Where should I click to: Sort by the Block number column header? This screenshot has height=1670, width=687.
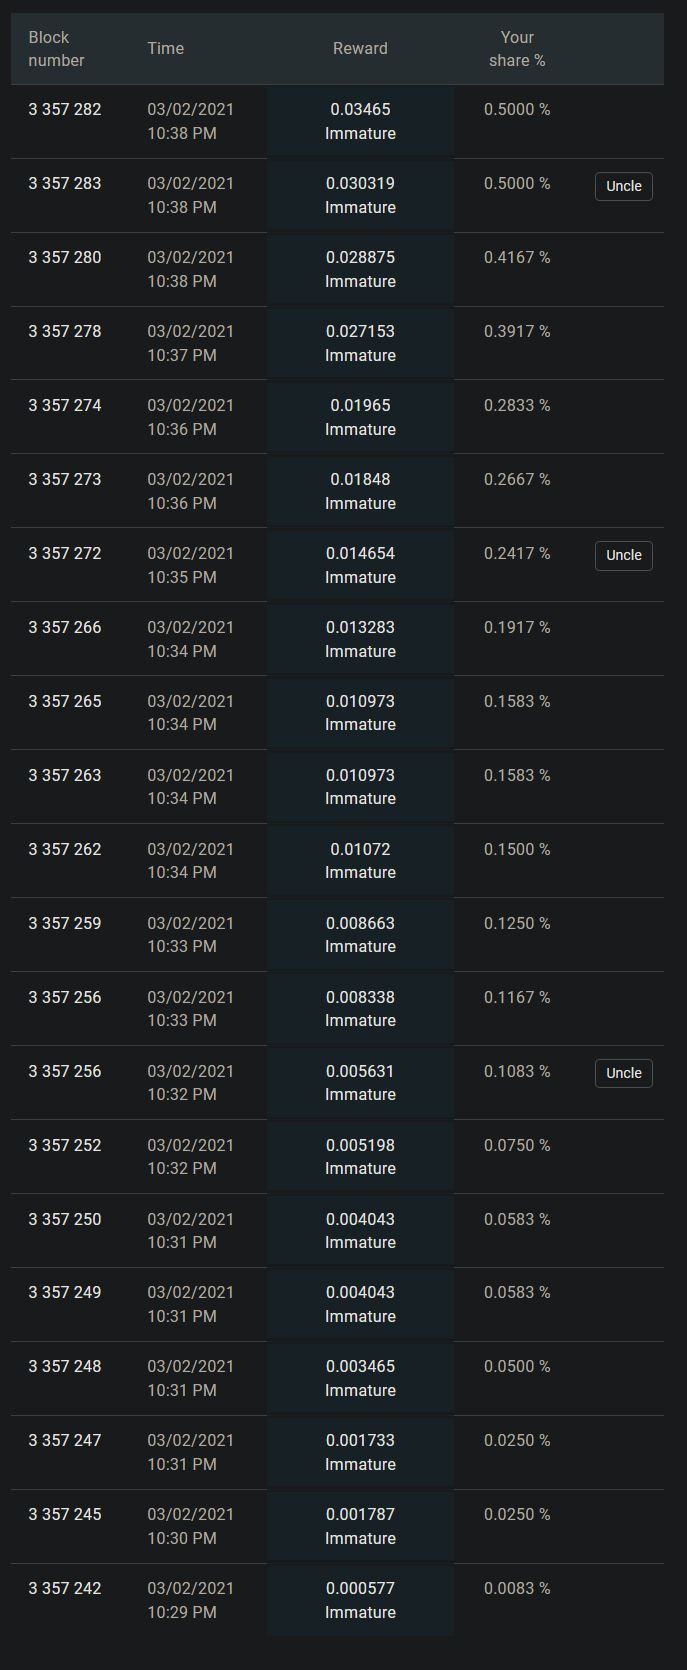(x=56, y=49)
